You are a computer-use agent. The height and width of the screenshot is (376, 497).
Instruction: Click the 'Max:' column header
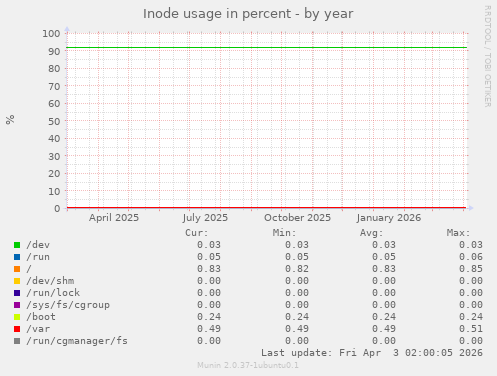pos(458,233)
